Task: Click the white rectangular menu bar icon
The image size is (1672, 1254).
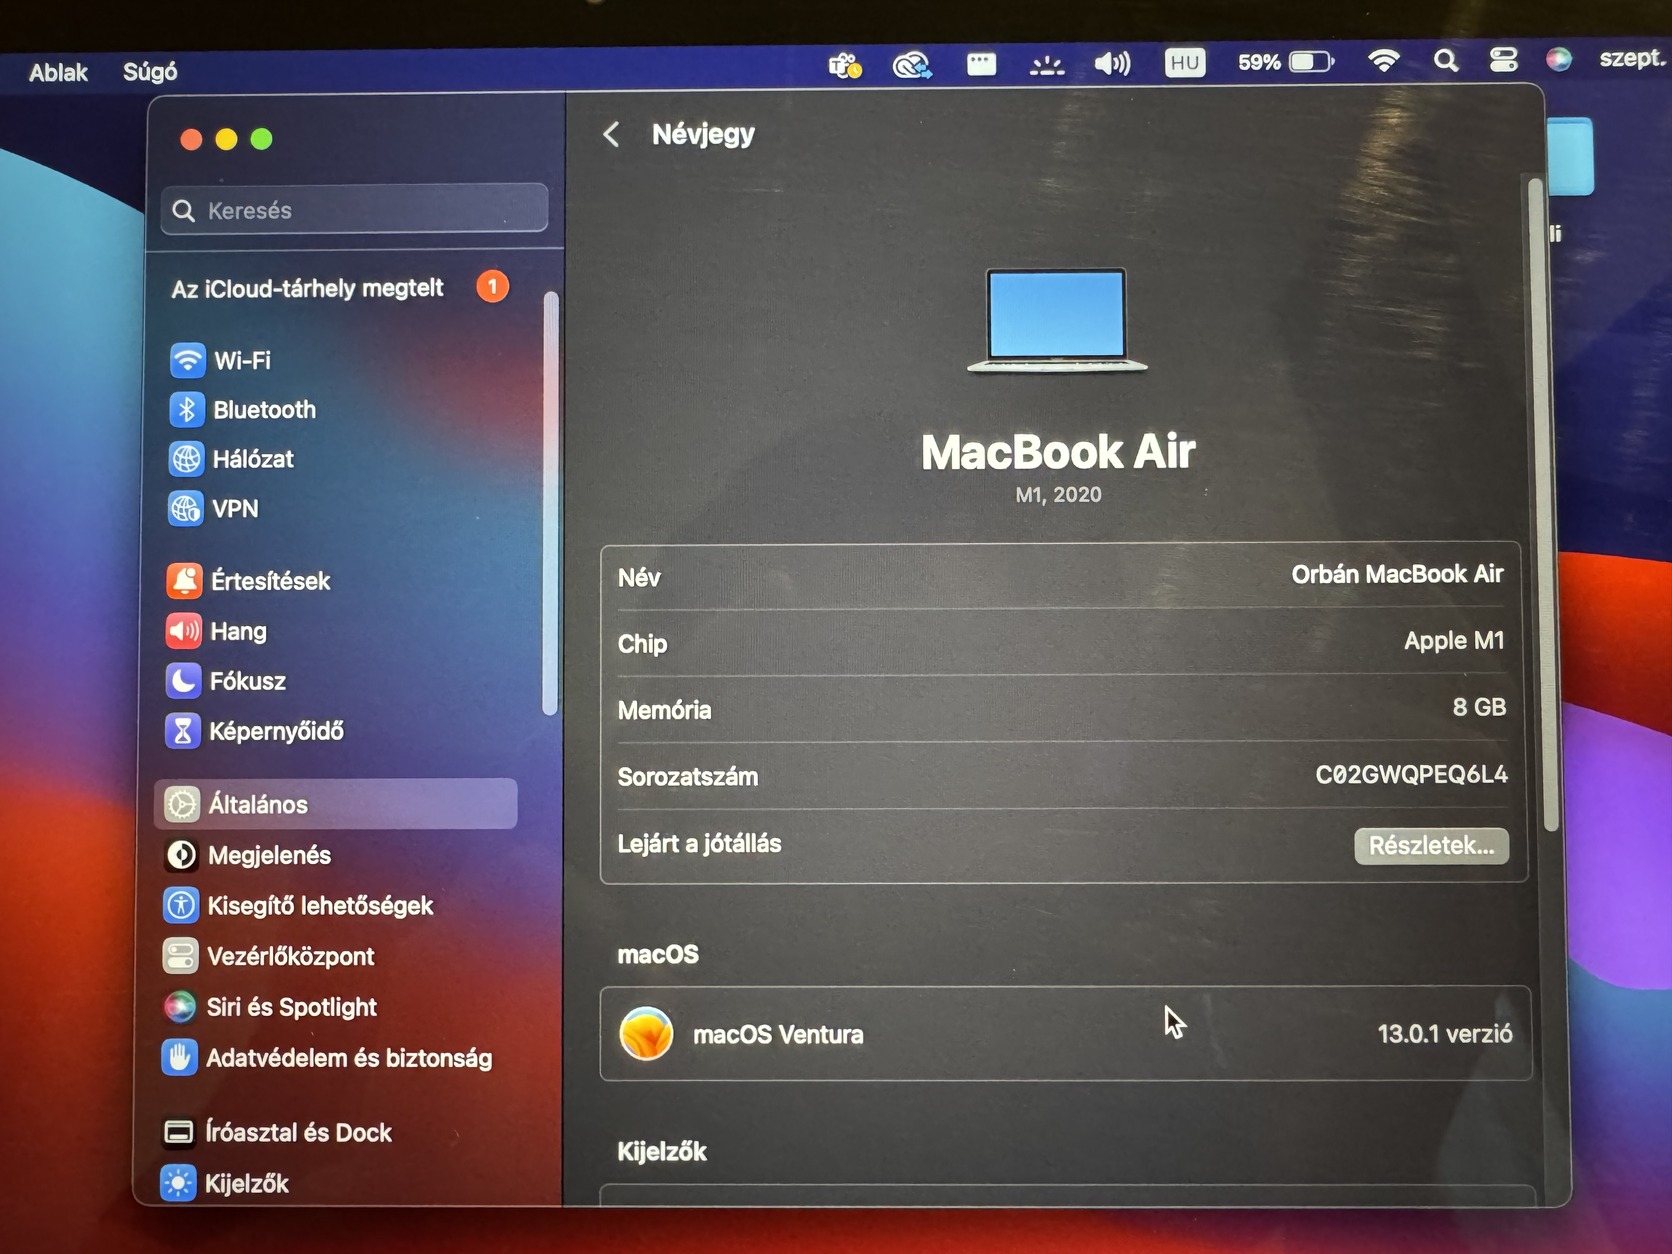Action: pos(982,65)
